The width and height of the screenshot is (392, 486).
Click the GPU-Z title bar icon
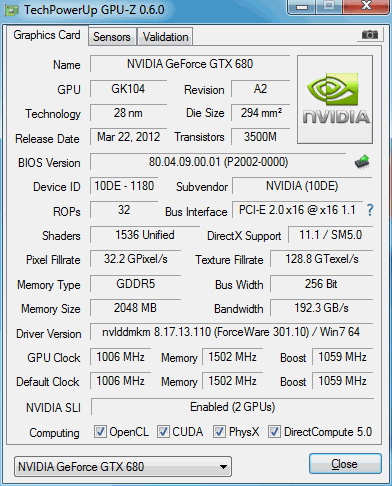click(x=11, y=10)
